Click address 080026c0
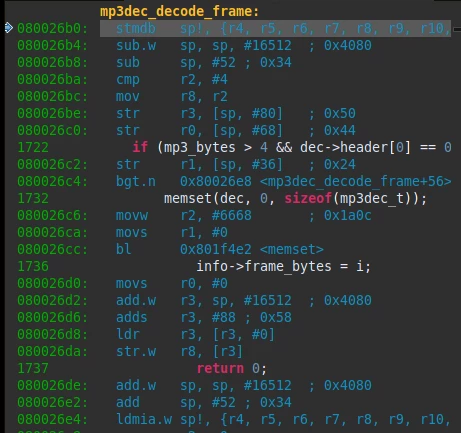Image resolution: width=461 pixels, height=433 pixels. click(52, 131)
